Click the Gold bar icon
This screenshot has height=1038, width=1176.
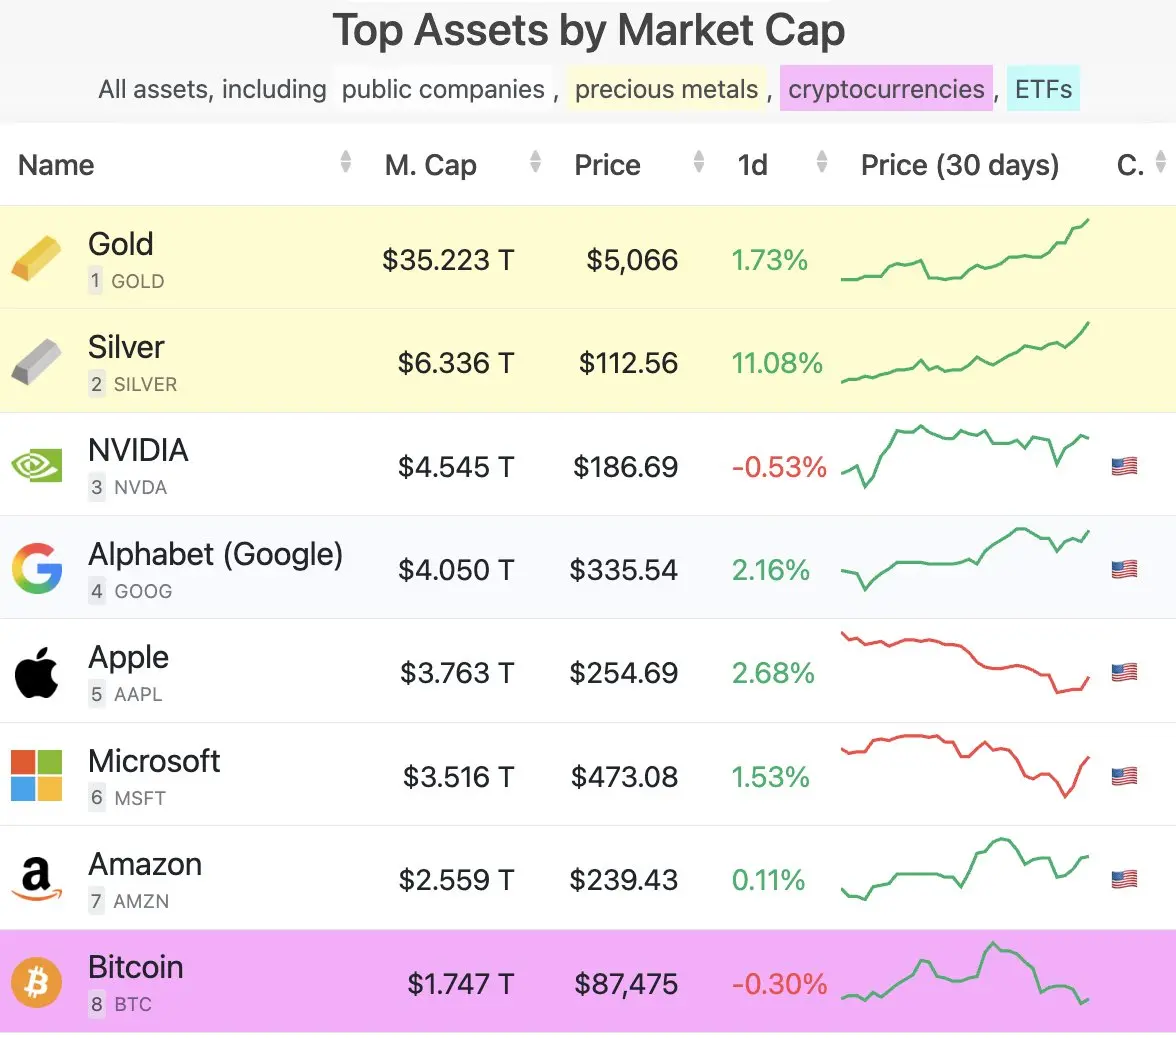36,258
